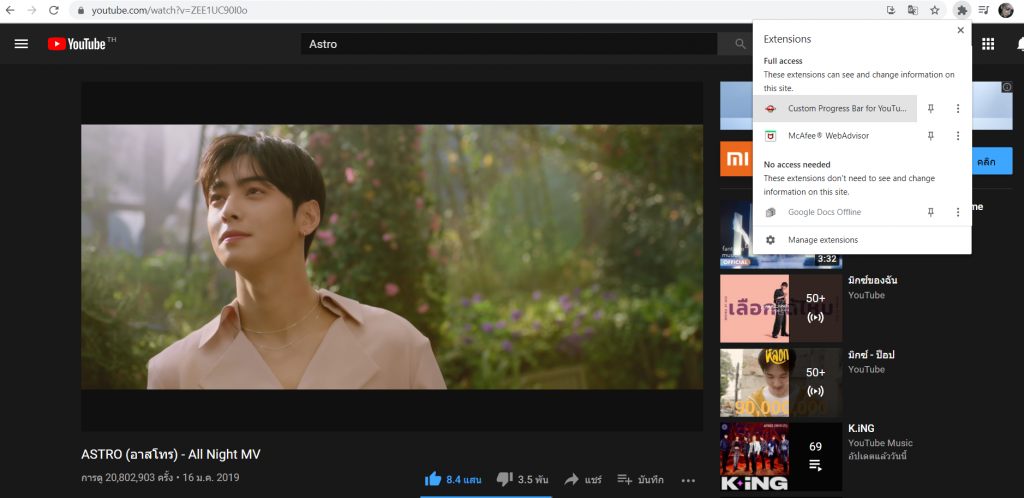1024x498 pixels.
Task: Open more options for McAfee WebAdvisor
Action: tap(958, 136)
